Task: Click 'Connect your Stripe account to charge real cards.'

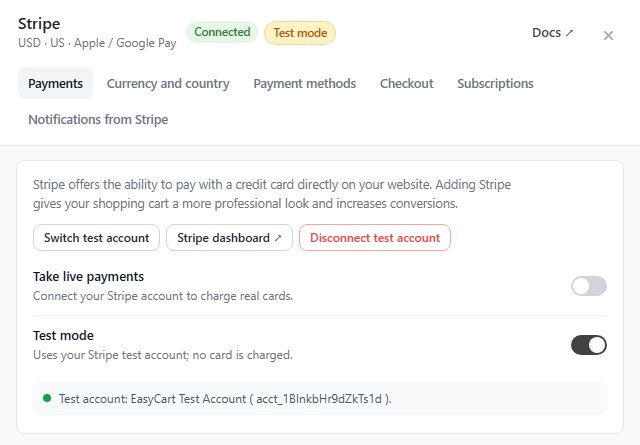Action: (x=163, y=296)
